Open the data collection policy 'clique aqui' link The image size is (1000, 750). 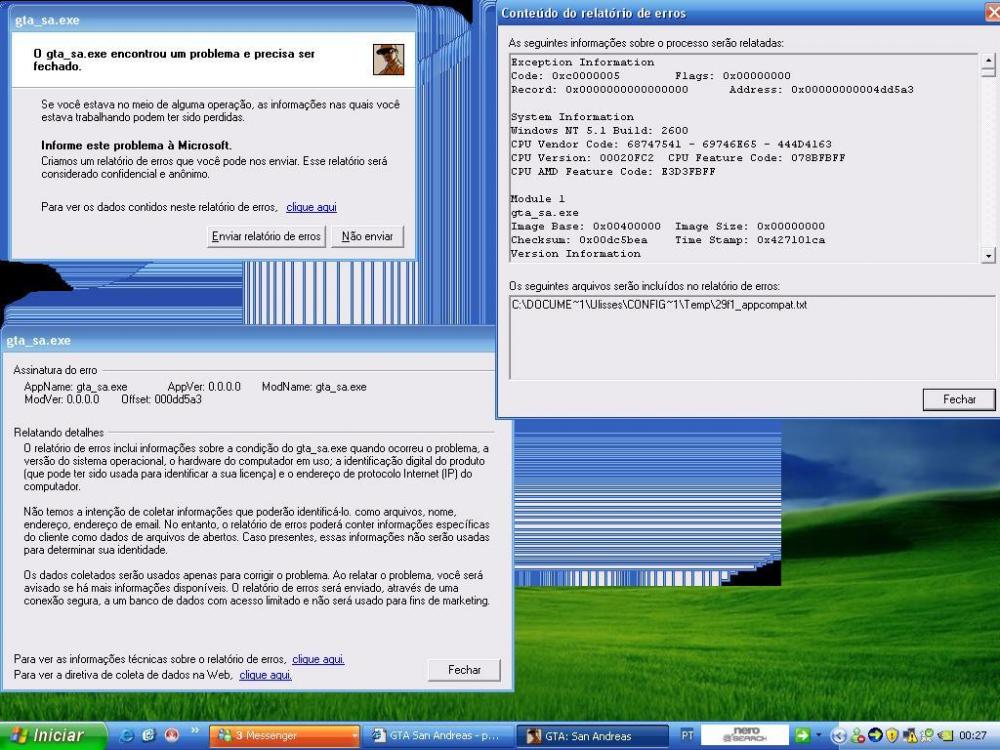(265, 675)
